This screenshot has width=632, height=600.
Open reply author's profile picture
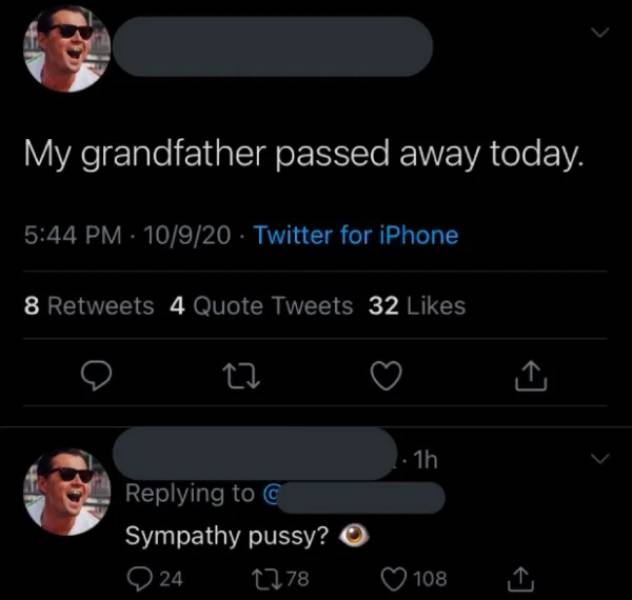[x=66, y=491]
